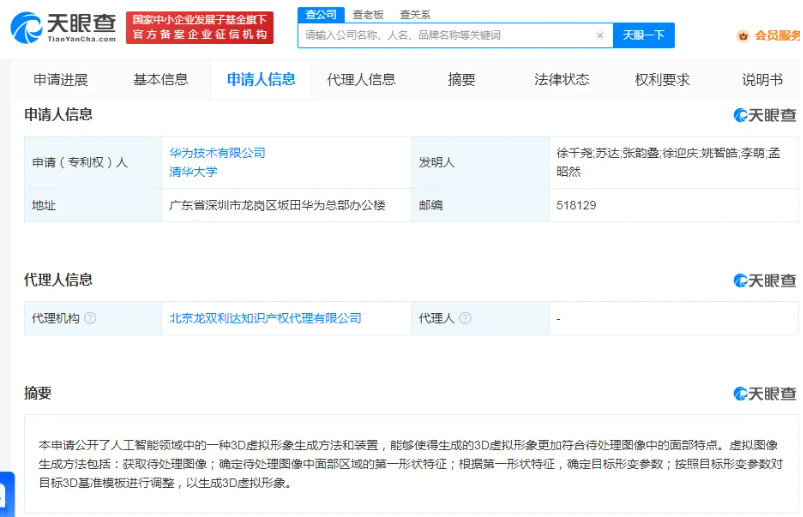
Task: Open 北京龙双利达知识产权代理有限公司 link
Action: click(x=265, y=318)
